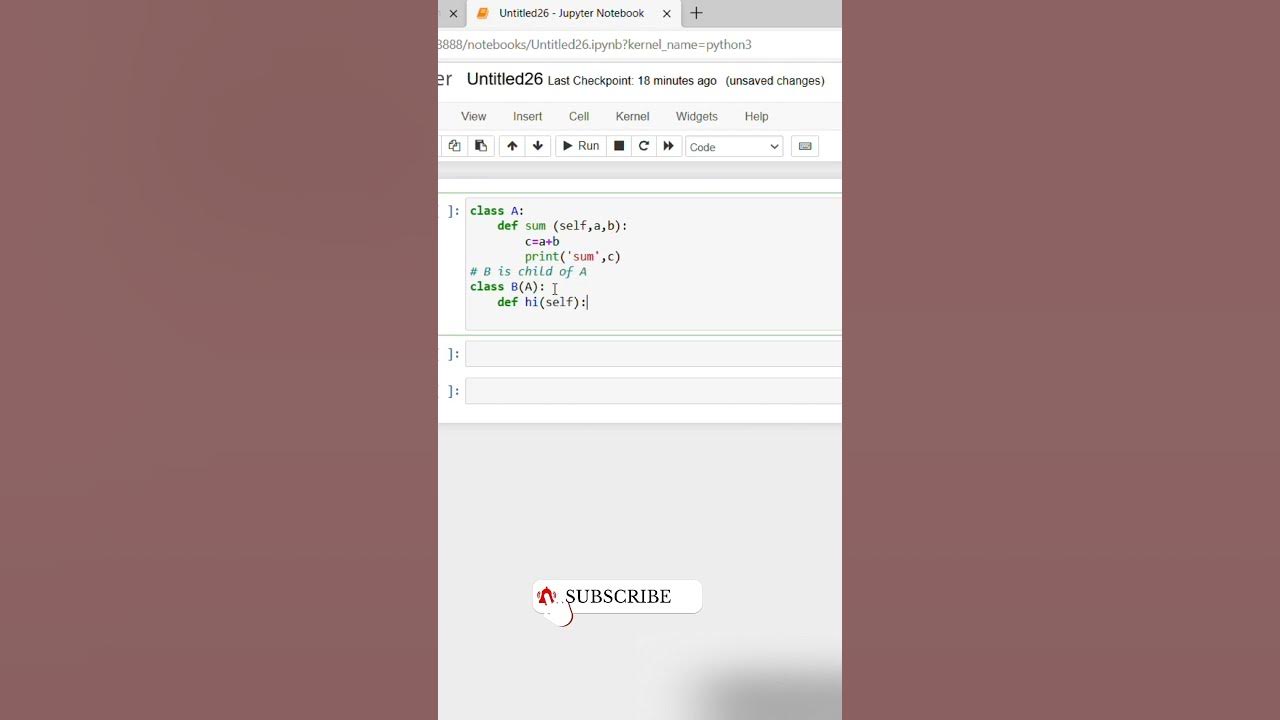The image size is (1280, 720).
Task: Open the Kernel menu
Action: [x=632, y=116]
